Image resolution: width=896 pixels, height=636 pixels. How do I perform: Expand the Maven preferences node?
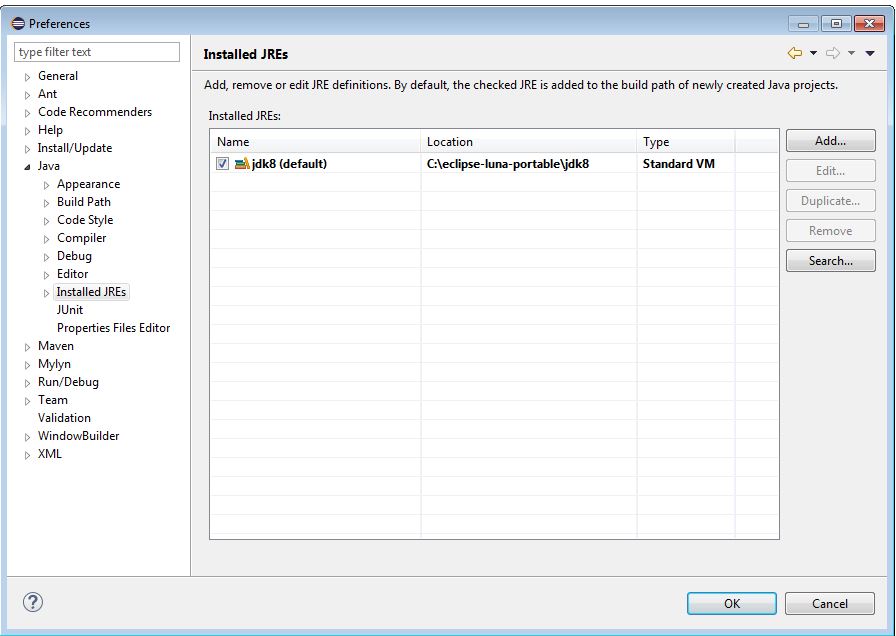click(x=28, y=347)
